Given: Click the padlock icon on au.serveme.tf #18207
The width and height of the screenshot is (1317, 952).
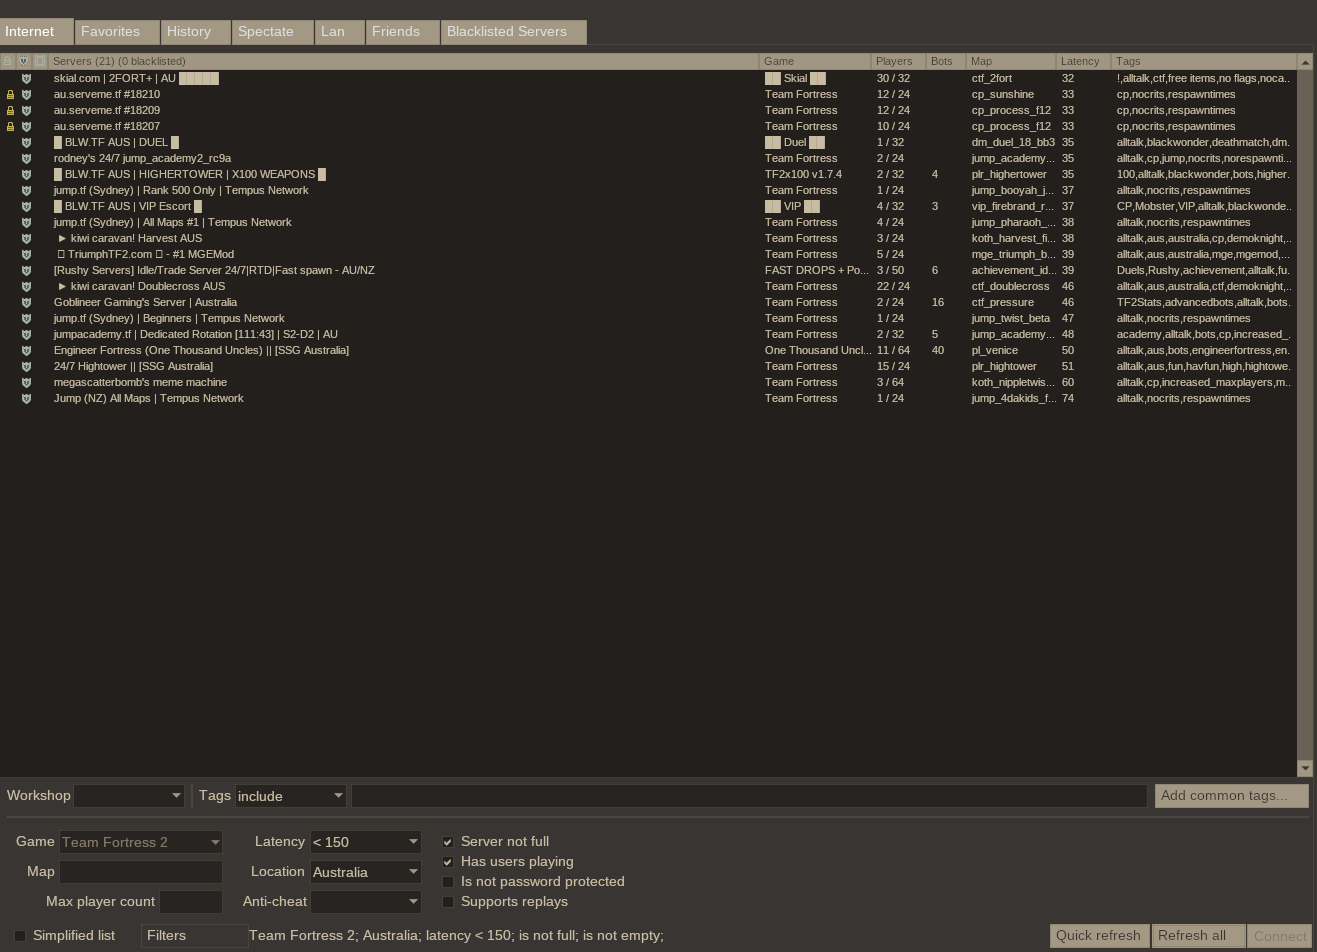Looking at the screenshot, I should point(11,127).
